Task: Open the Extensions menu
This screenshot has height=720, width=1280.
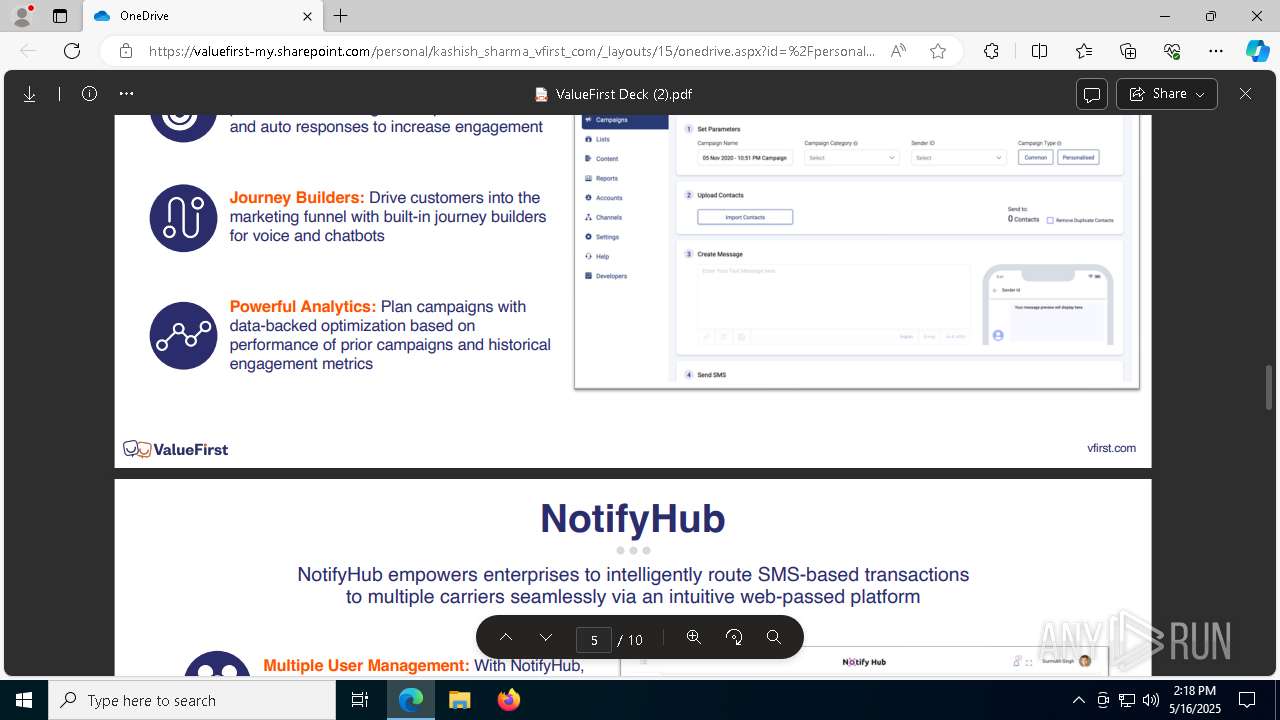Action: [991, 51]
